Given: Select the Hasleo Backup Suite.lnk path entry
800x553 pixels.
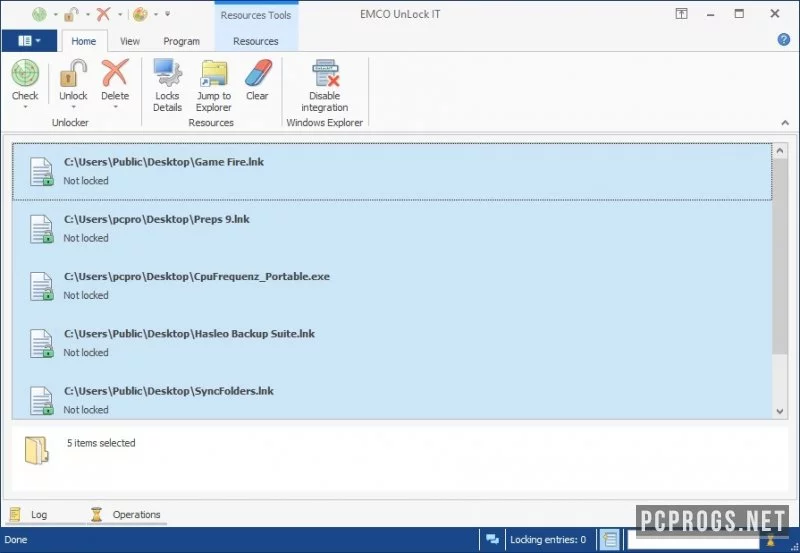Looking at the screenshot, I should (189, 334).
